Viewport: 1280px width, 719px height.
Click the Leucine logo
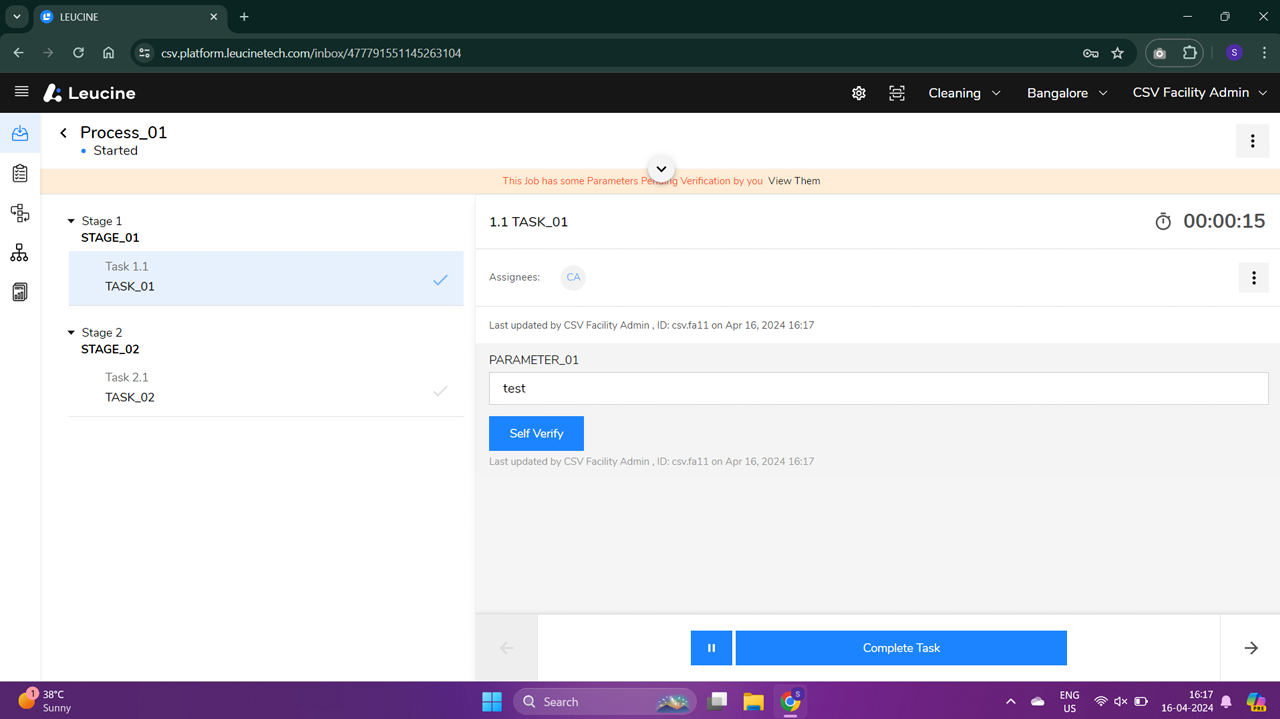[x=89, y=93]
